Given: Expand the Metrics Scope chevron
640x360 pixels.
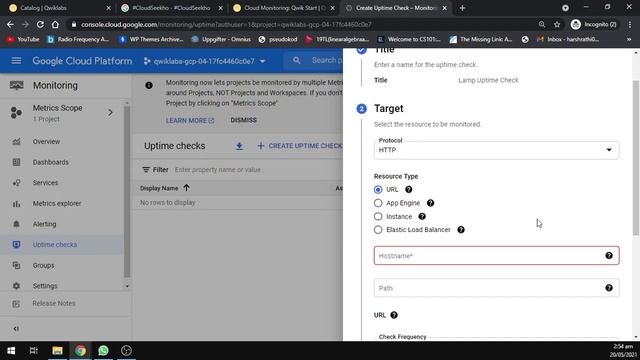Looking at the screenshot, I should pyautogui.click(x=110, y=112).
